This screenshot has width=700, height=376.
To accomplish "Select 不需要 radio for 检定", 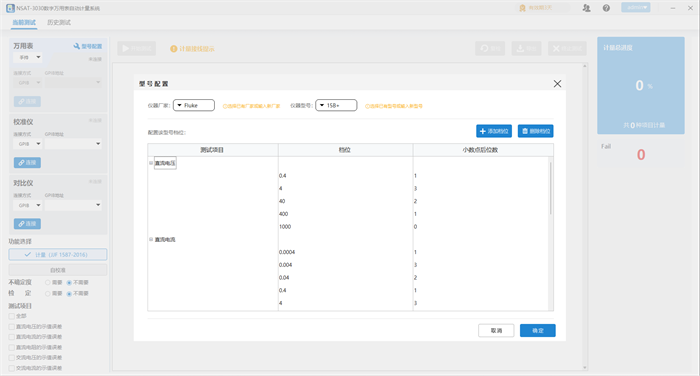I will click(69, 293).
